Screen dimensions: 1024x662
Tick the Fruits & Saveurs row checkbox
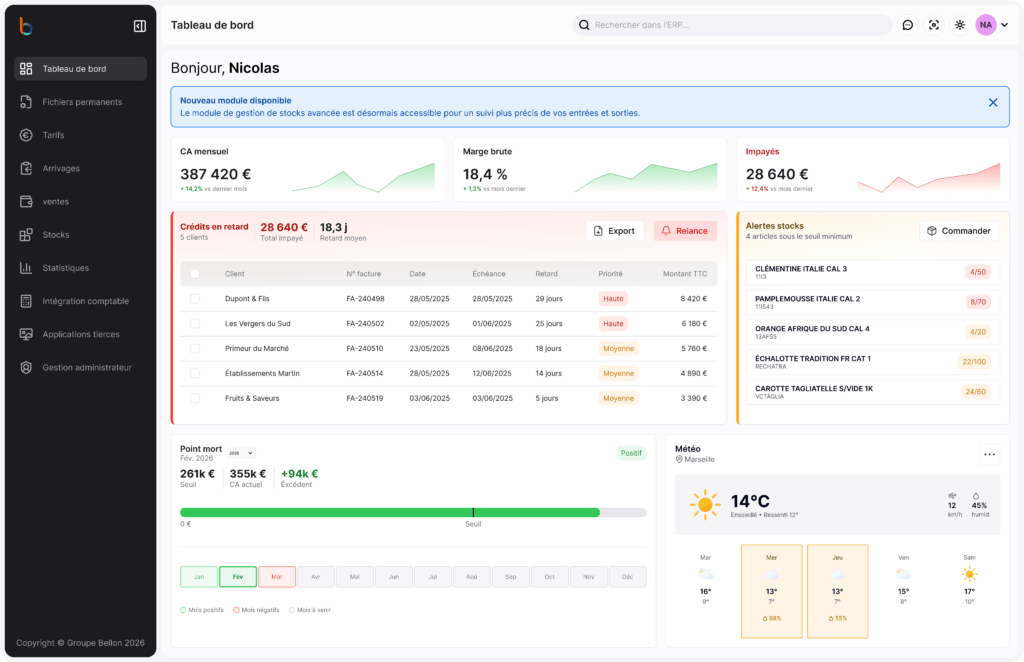pyautogui.click(x=195, y=398)
